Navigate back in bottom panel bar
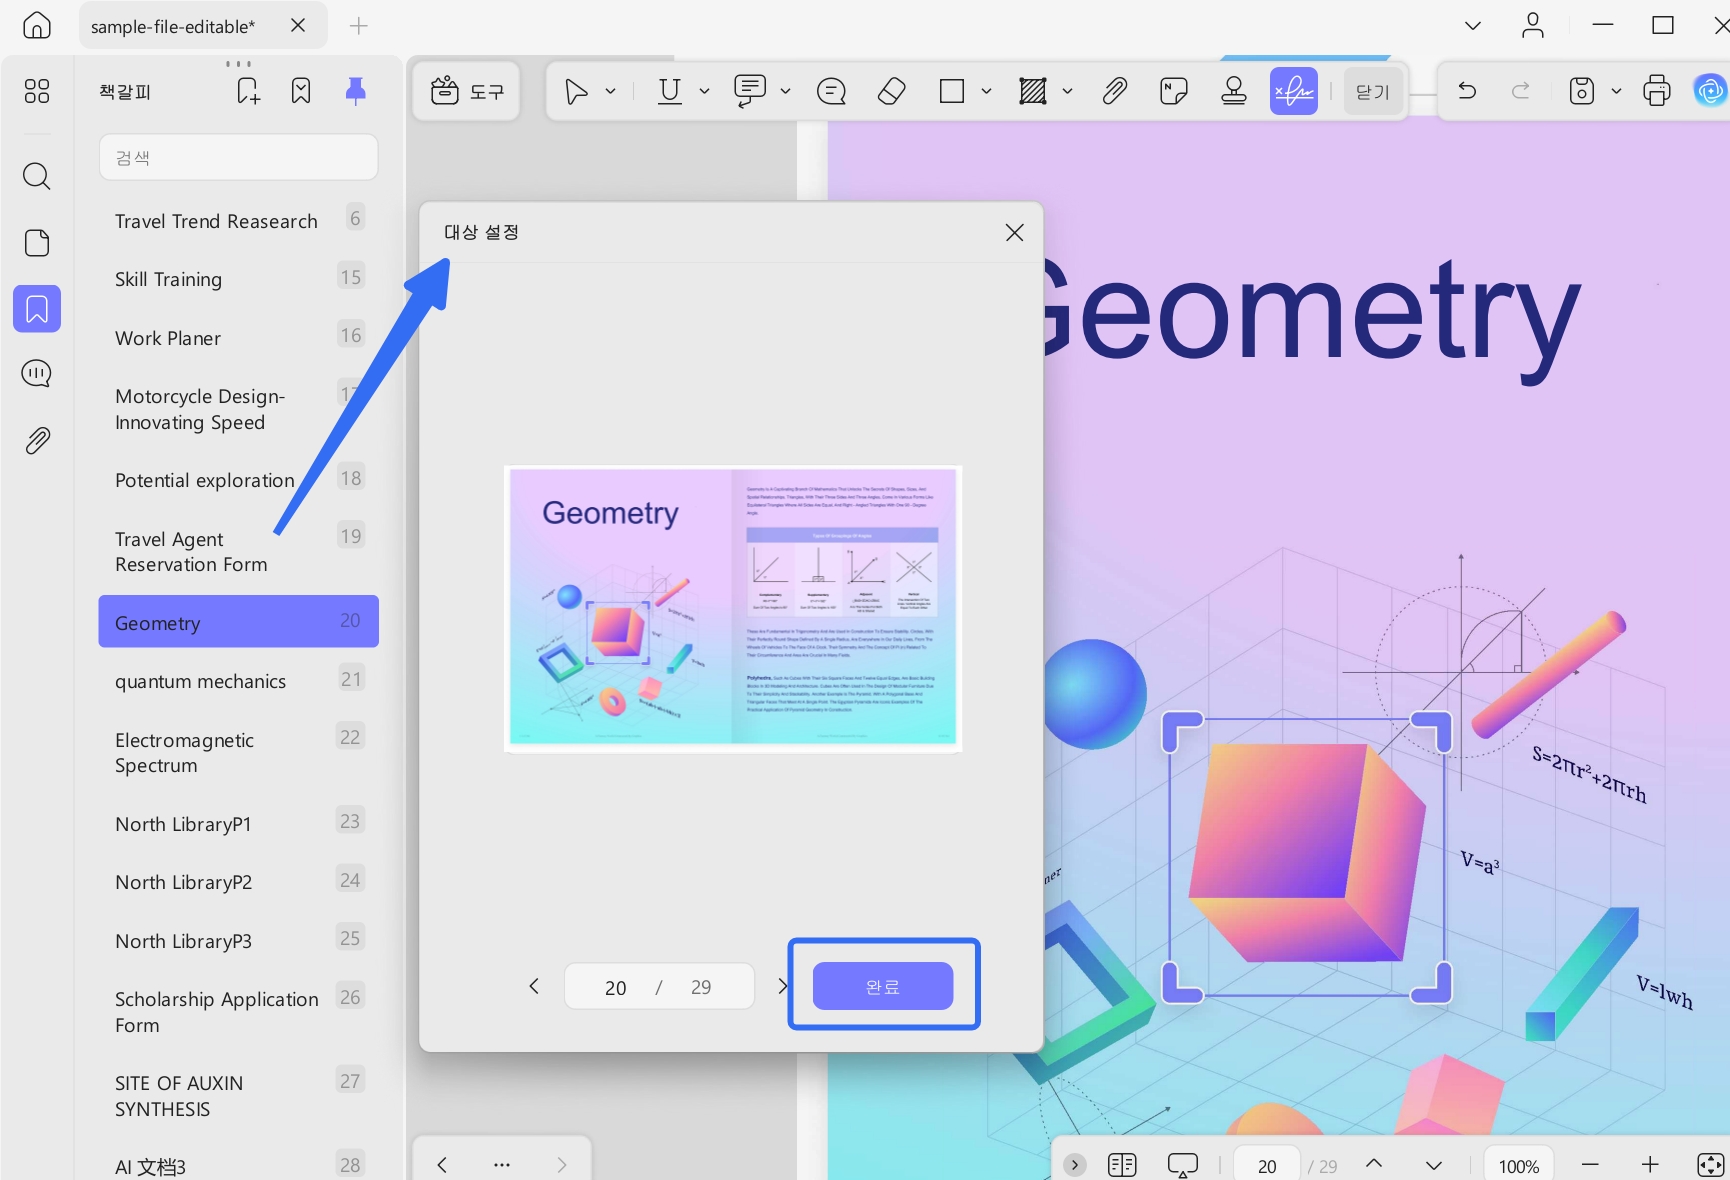The width and height of the screenshot is (1730, 1180). pyautogui.click(x=442, y=1164)
